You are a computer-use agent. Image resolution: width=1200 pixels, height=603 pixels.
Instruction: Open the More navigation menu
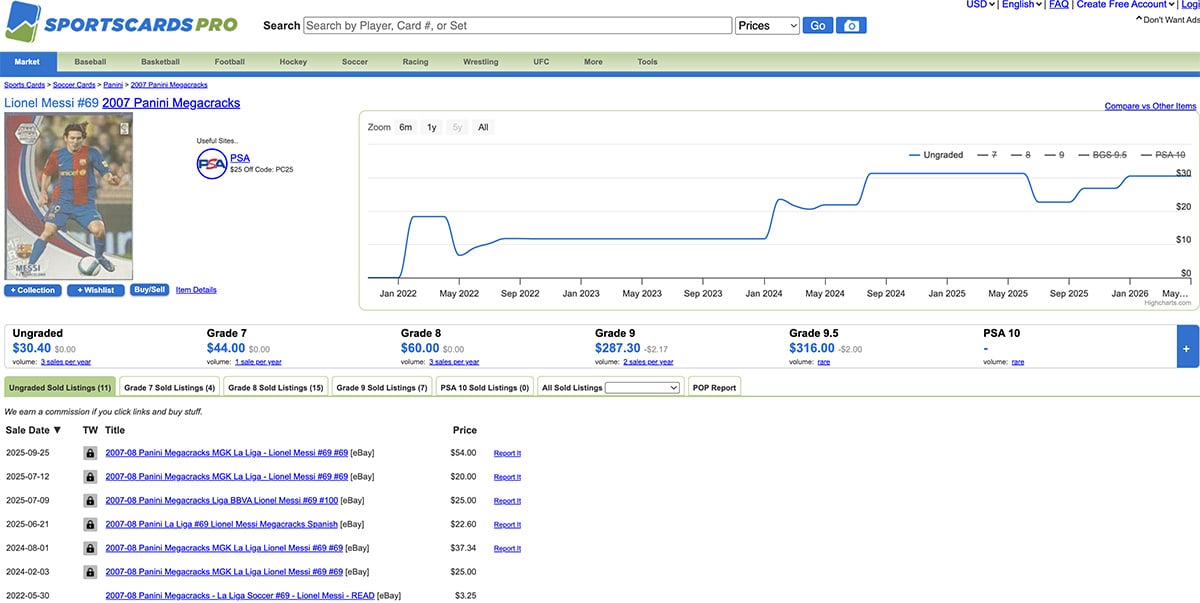click(x=593, y=62)
